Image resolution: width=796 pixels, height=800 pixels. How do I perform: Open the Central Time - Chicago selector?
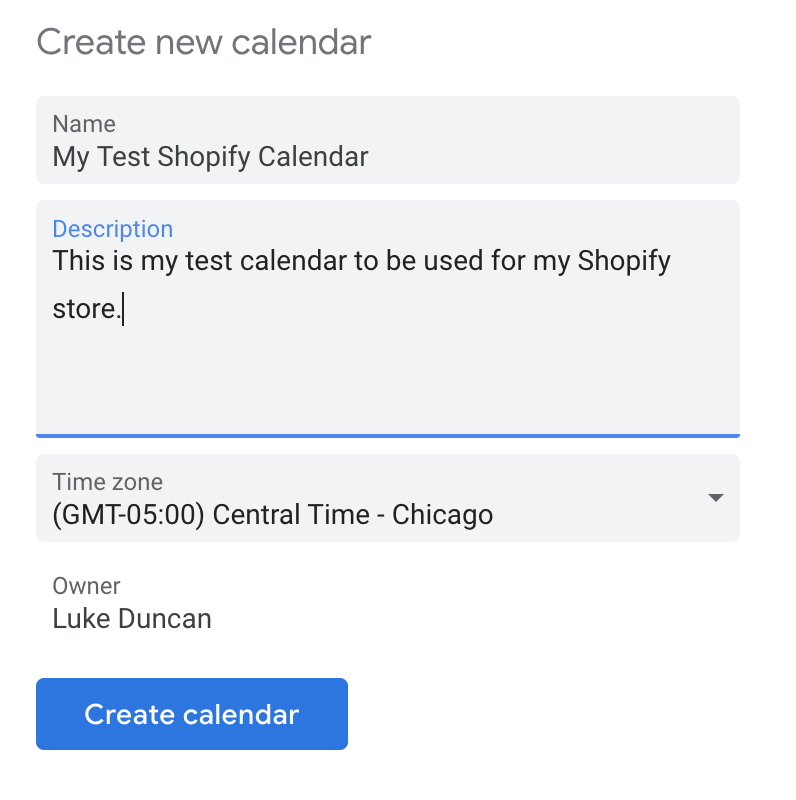tap(387, 498)
